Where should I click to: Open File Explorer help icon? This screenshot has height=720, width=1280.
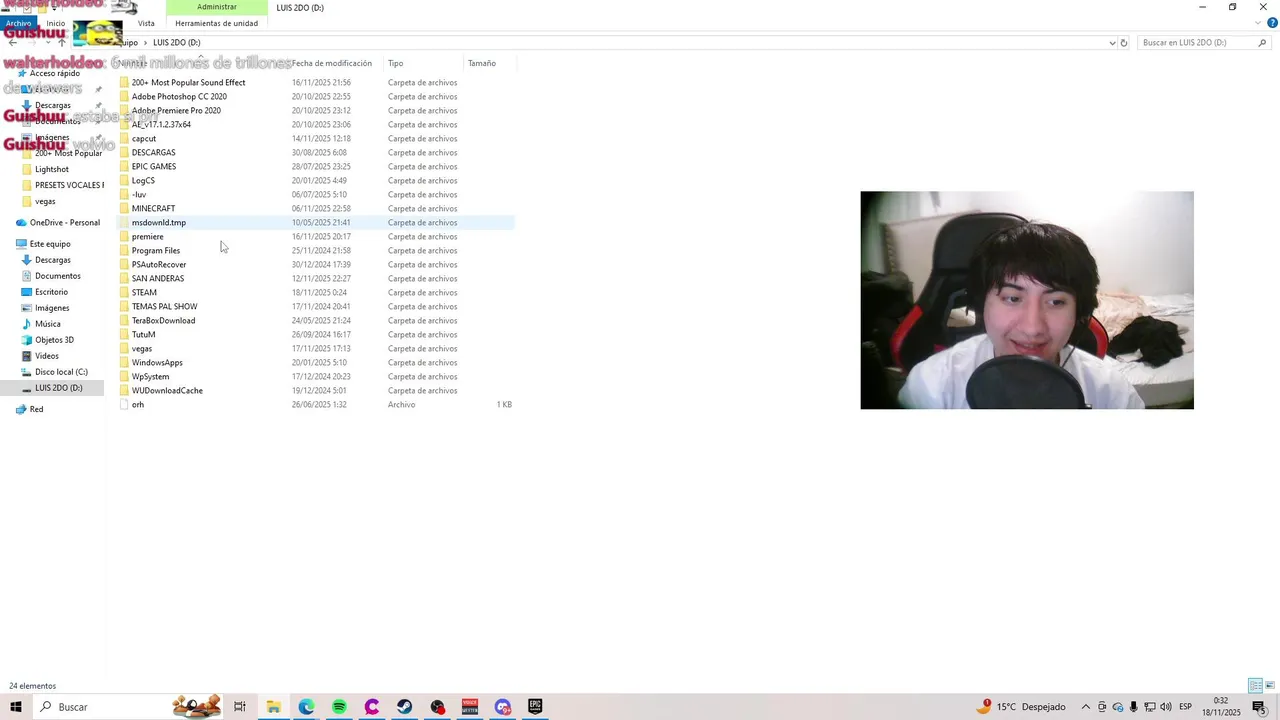point(1272,23)
